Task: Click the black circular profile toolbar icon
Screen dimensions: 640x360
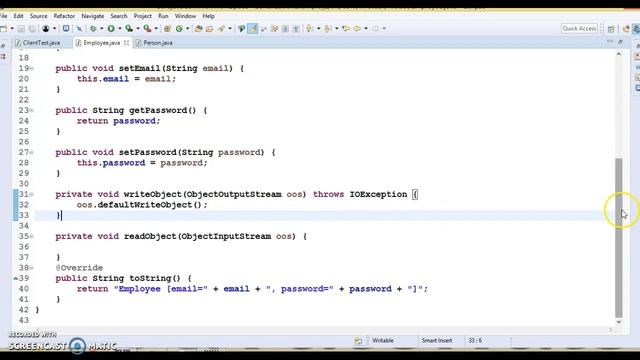Action: tap(46, 29)
